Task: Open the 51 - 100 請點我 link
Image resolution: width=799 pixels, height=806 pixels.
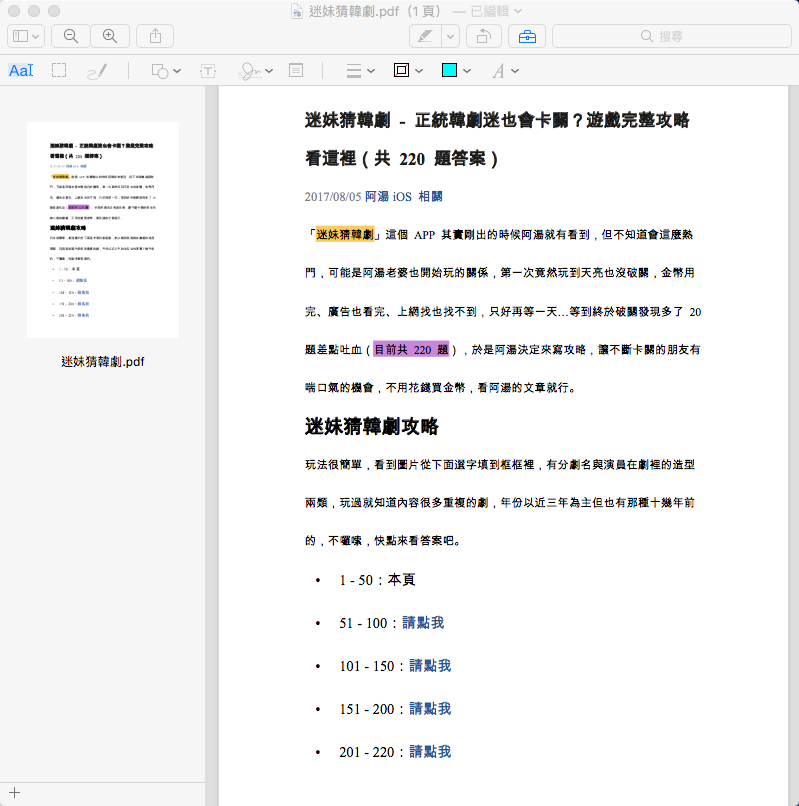Action: (423, 623)
